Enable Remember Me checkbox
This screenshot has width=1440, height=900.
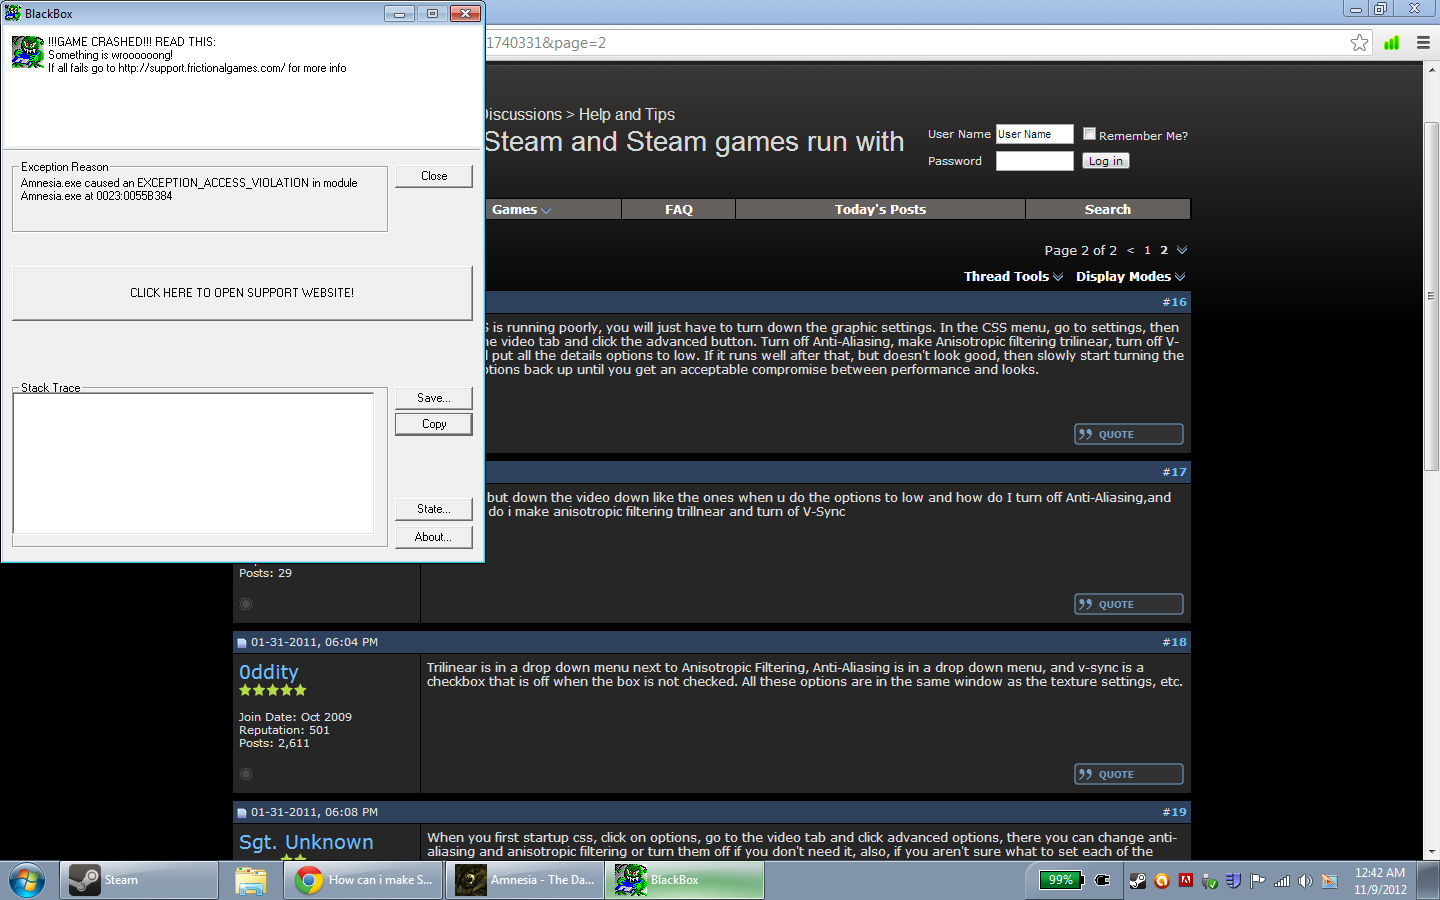point(1090,134)
